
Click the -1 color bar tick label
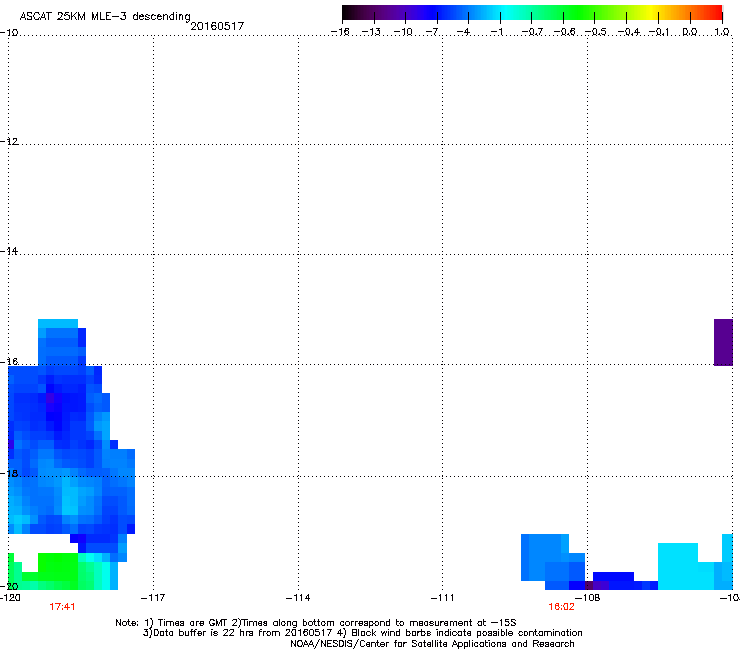pyautogui.click(x=496, y=32)
